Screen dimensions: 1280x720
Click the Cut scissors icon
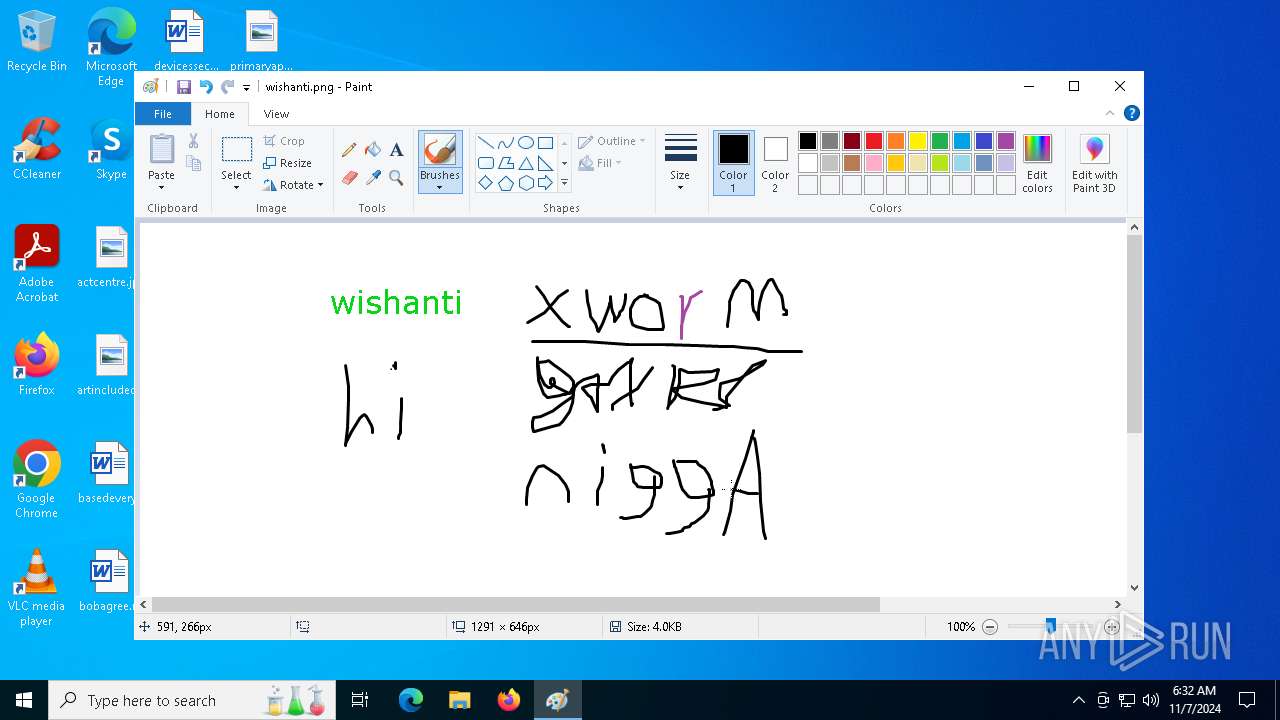[194, 142]
